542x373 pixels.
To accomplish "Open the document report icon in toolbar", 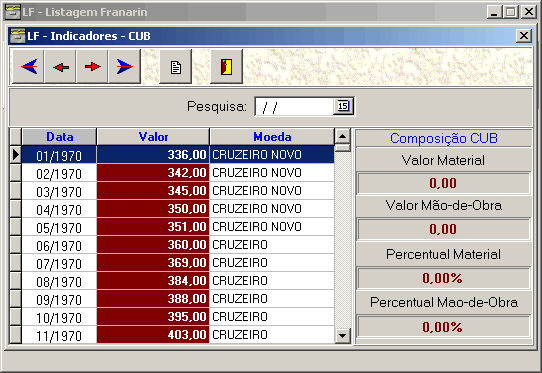I will click(x=176, y=66).
